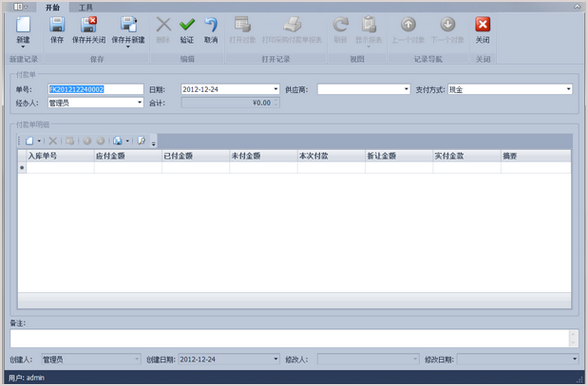The height and width of the screenshot is (386, 588).
Task: Click the 新建 new record icon
Action: pyautogui.click(x=23, y=25)
